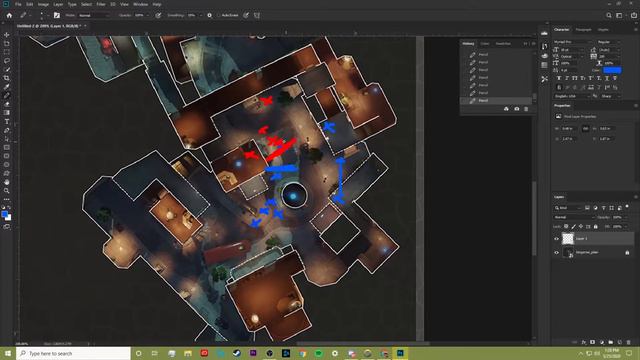640x360 pixels.
Task: Toggle lock image pixels brush icon
Action: click(x=573, y=227)
